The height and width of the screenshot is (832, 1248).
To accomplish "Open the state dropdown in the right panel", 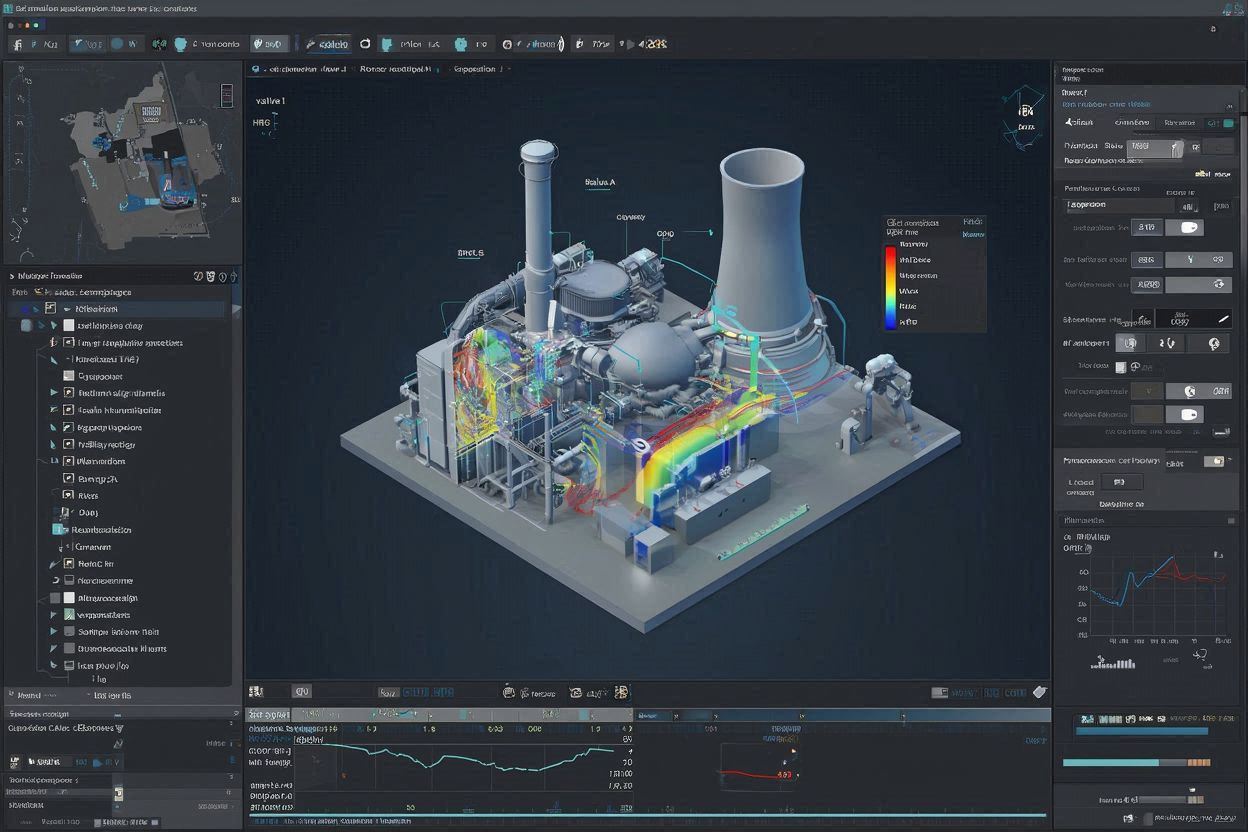I will [1155, 146].
